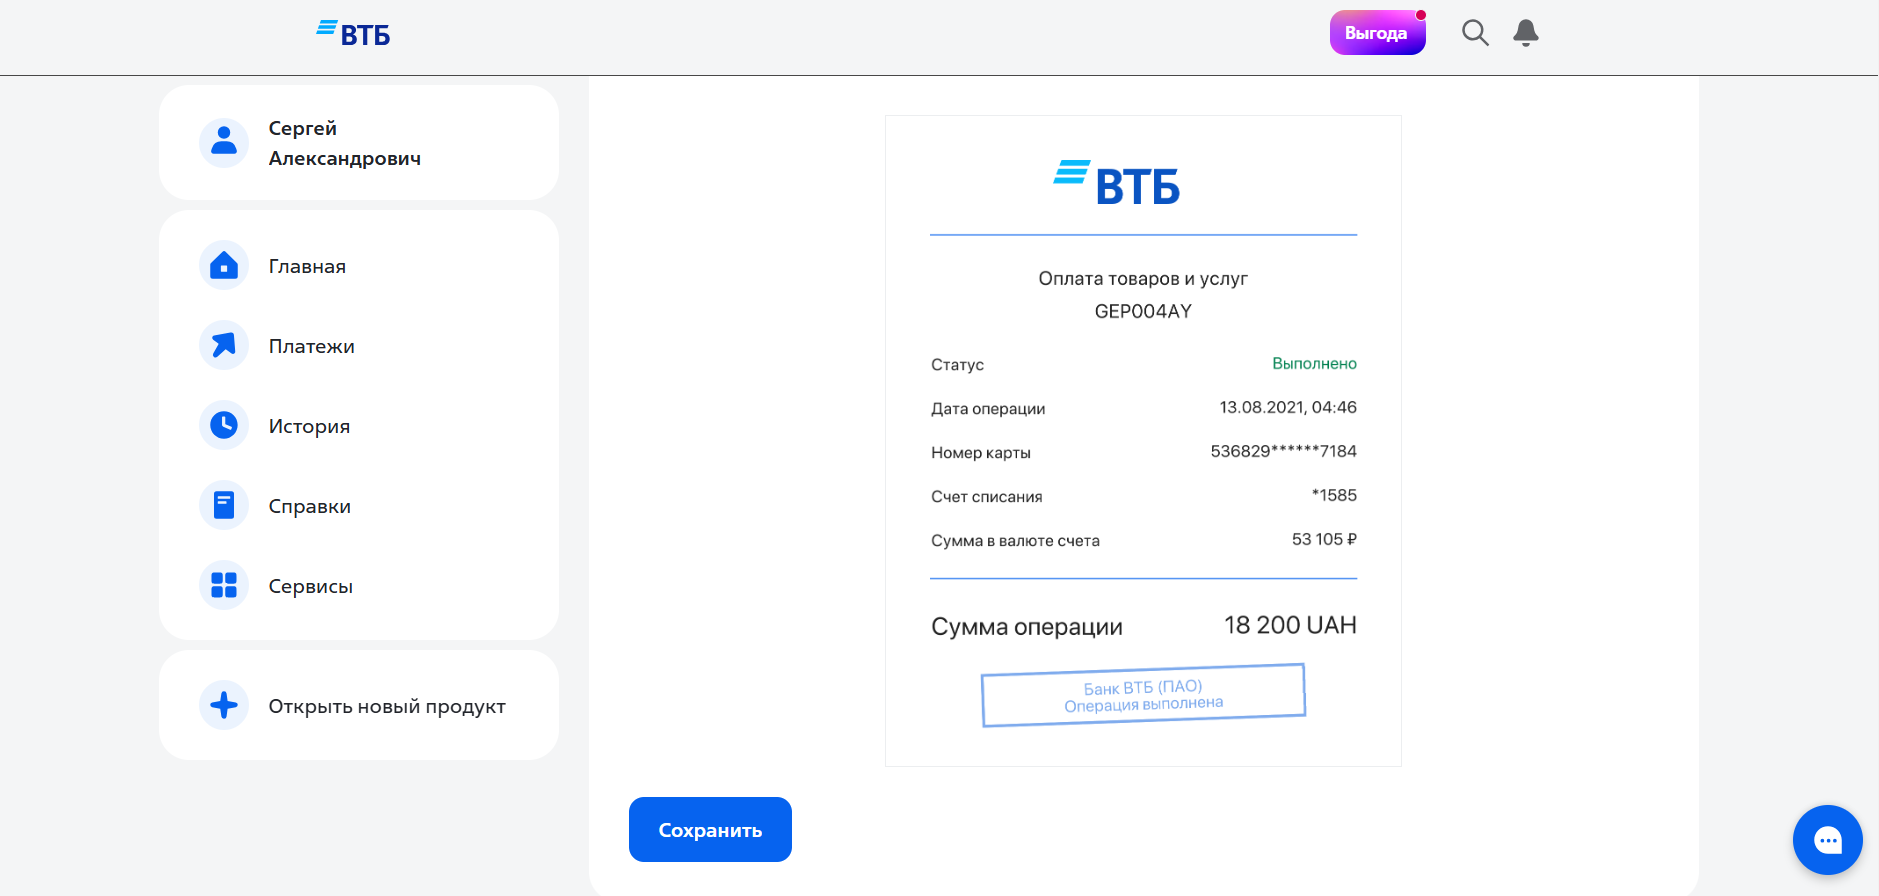Click the Выполнено status text
1879x896 pixels.
pyautogui.click(x=1314, y=364)
